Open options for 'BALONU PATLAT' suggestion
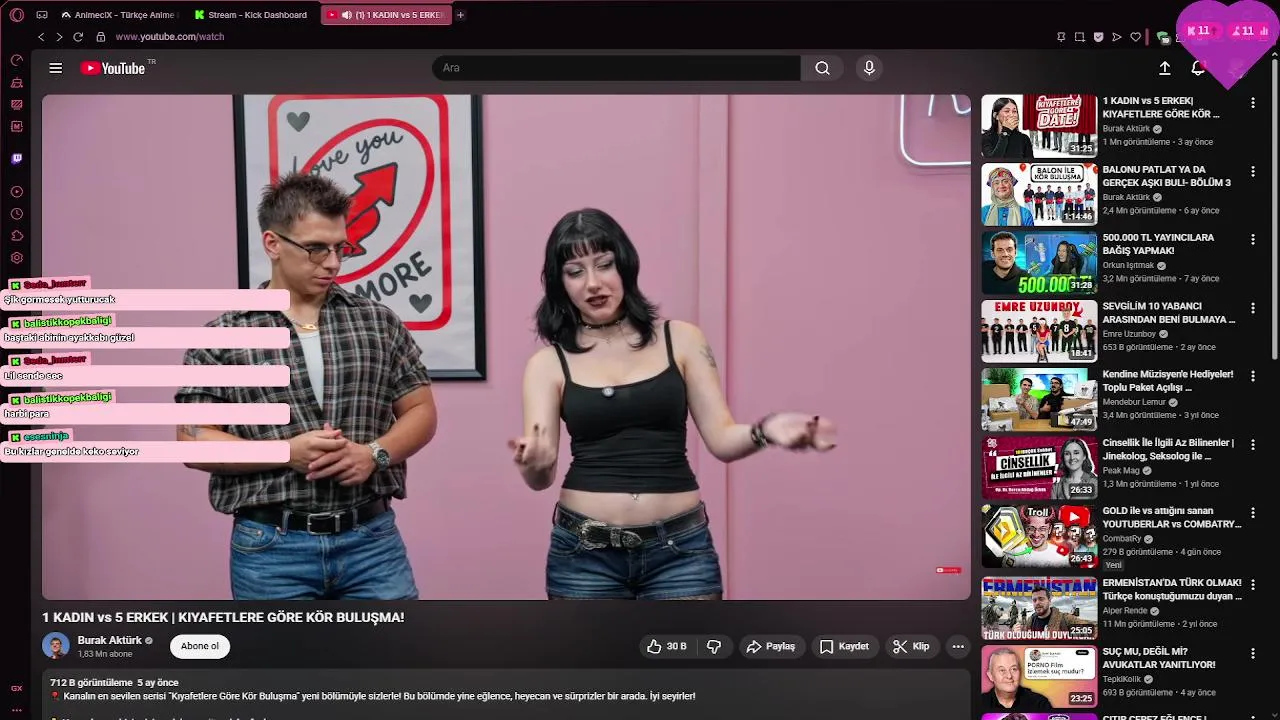This screenshot has width=1280, height=720. tap(1253, 171)
